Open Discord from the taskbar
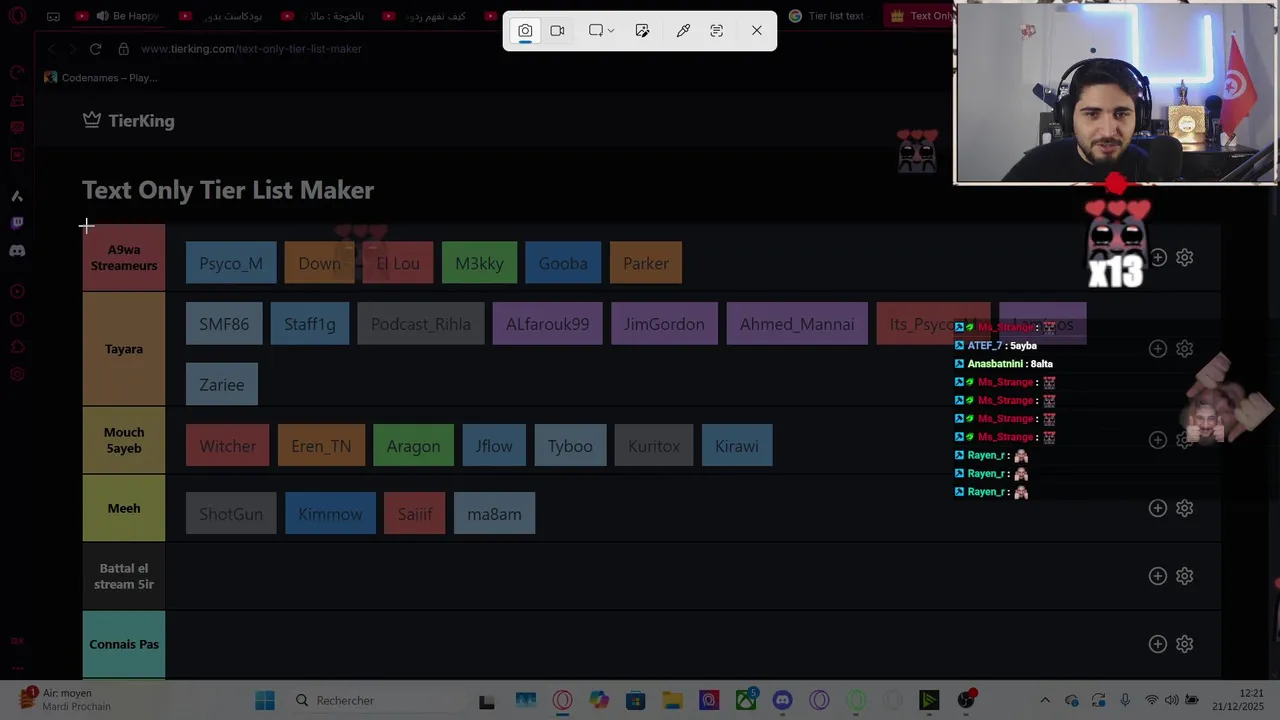This screenshot has height=720, width=1280. [x=783, y=701]
